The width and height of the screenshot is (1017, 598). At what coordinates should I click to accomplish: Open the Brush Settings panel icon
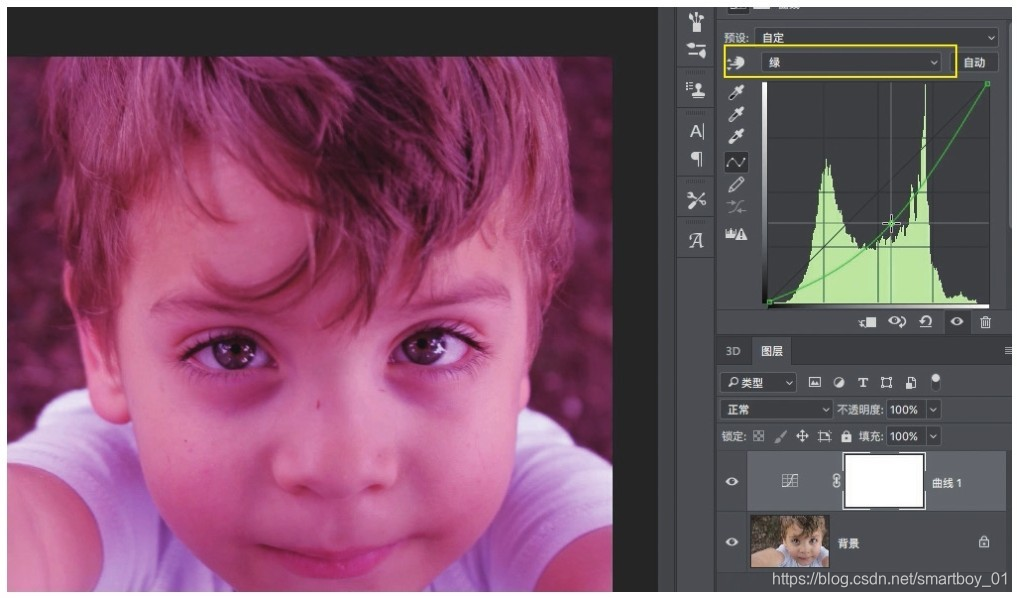coord(696,50)
